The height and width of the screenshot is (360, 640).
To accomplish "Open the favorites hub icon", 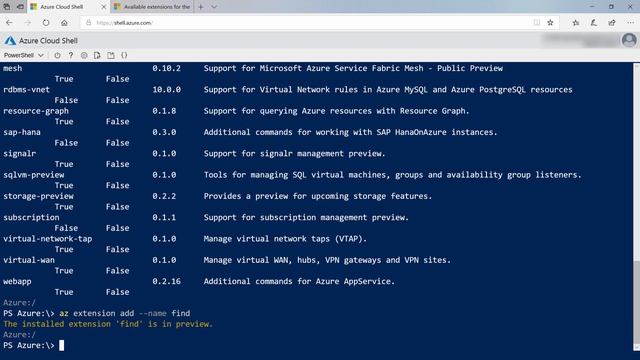I will (576, 23).
